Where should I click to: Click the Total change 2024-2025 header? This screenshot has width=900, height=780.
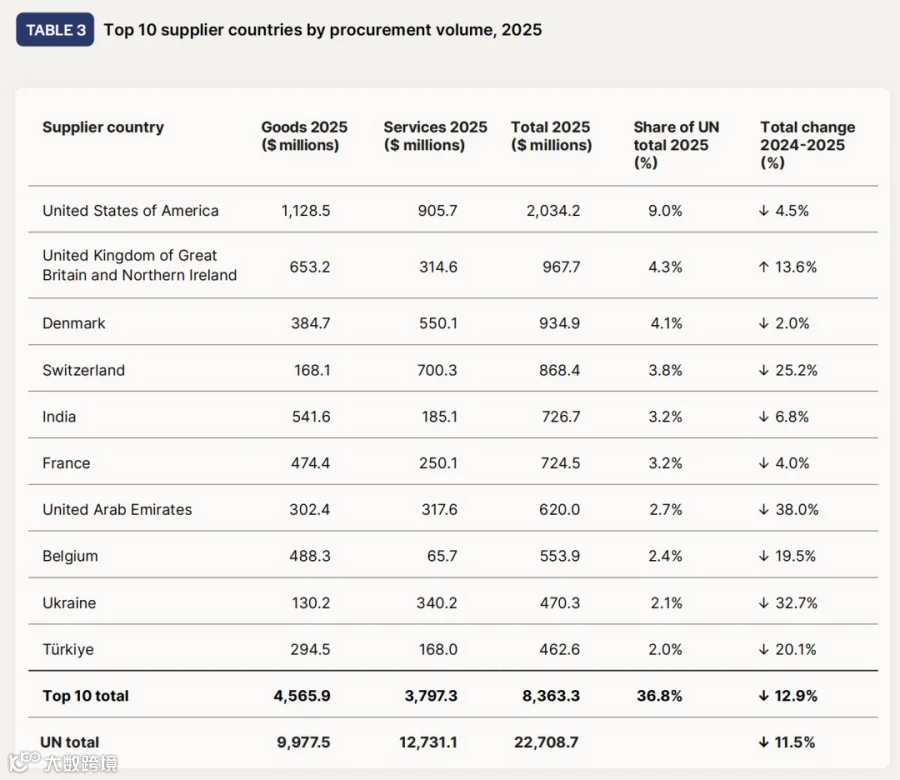[808, 145]
